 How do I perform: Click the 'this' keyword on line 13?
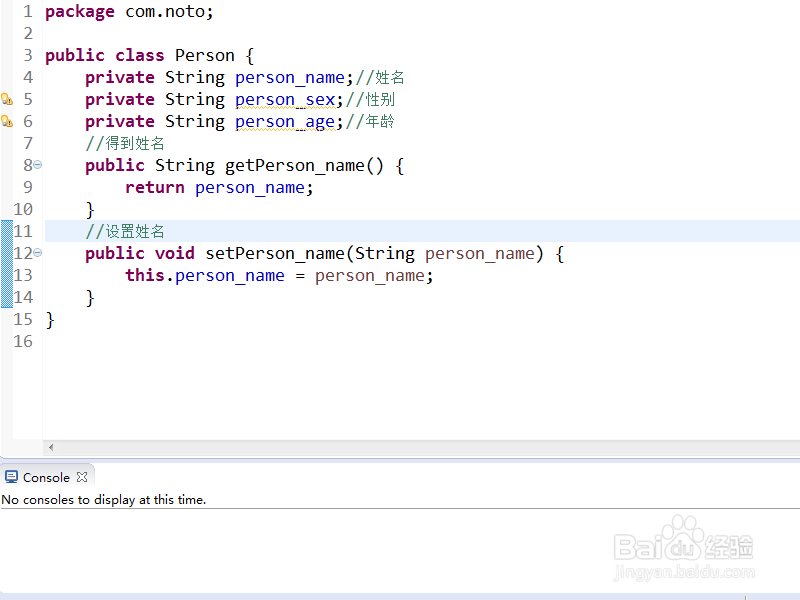(145, 275)
